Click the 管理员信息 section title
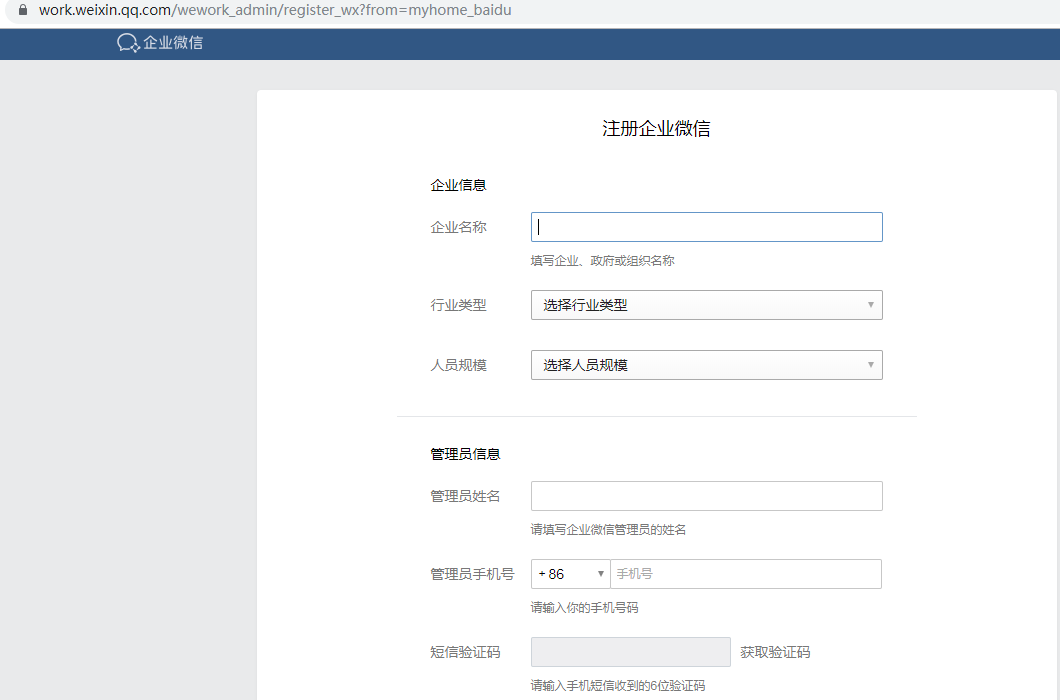Viewport: 1060px width, 700px height. pos(465,454)
